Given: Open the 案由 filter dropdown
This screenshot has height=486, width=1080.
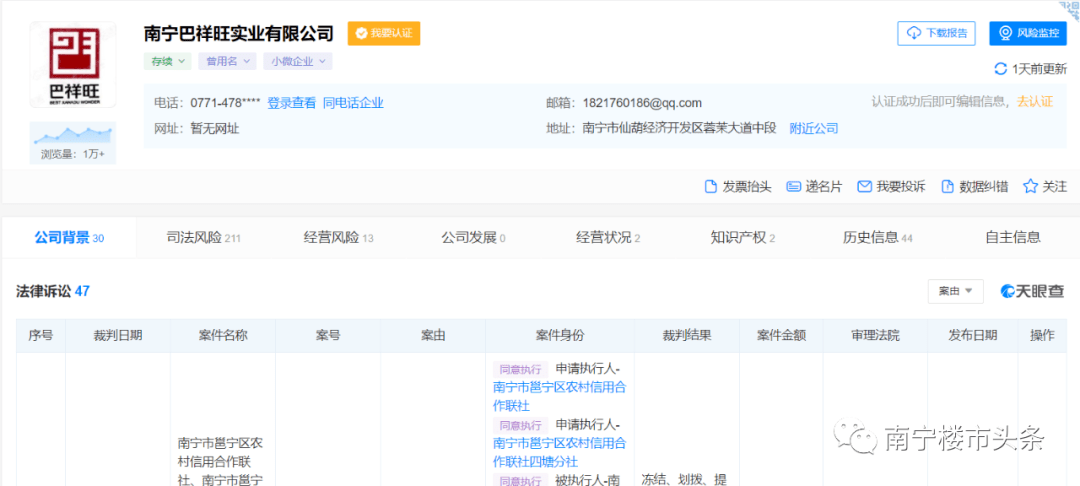Looking at the screenshot, I should [956, 291].
